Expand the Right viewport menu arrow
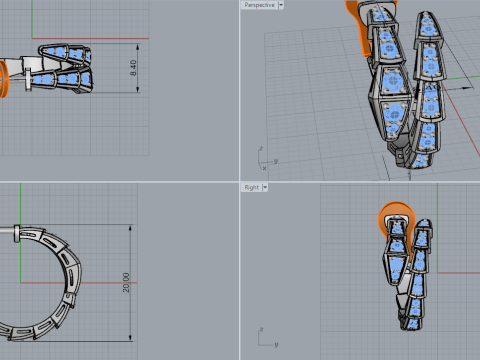This screenshot has height=360, width=480. tap(265, 187)
